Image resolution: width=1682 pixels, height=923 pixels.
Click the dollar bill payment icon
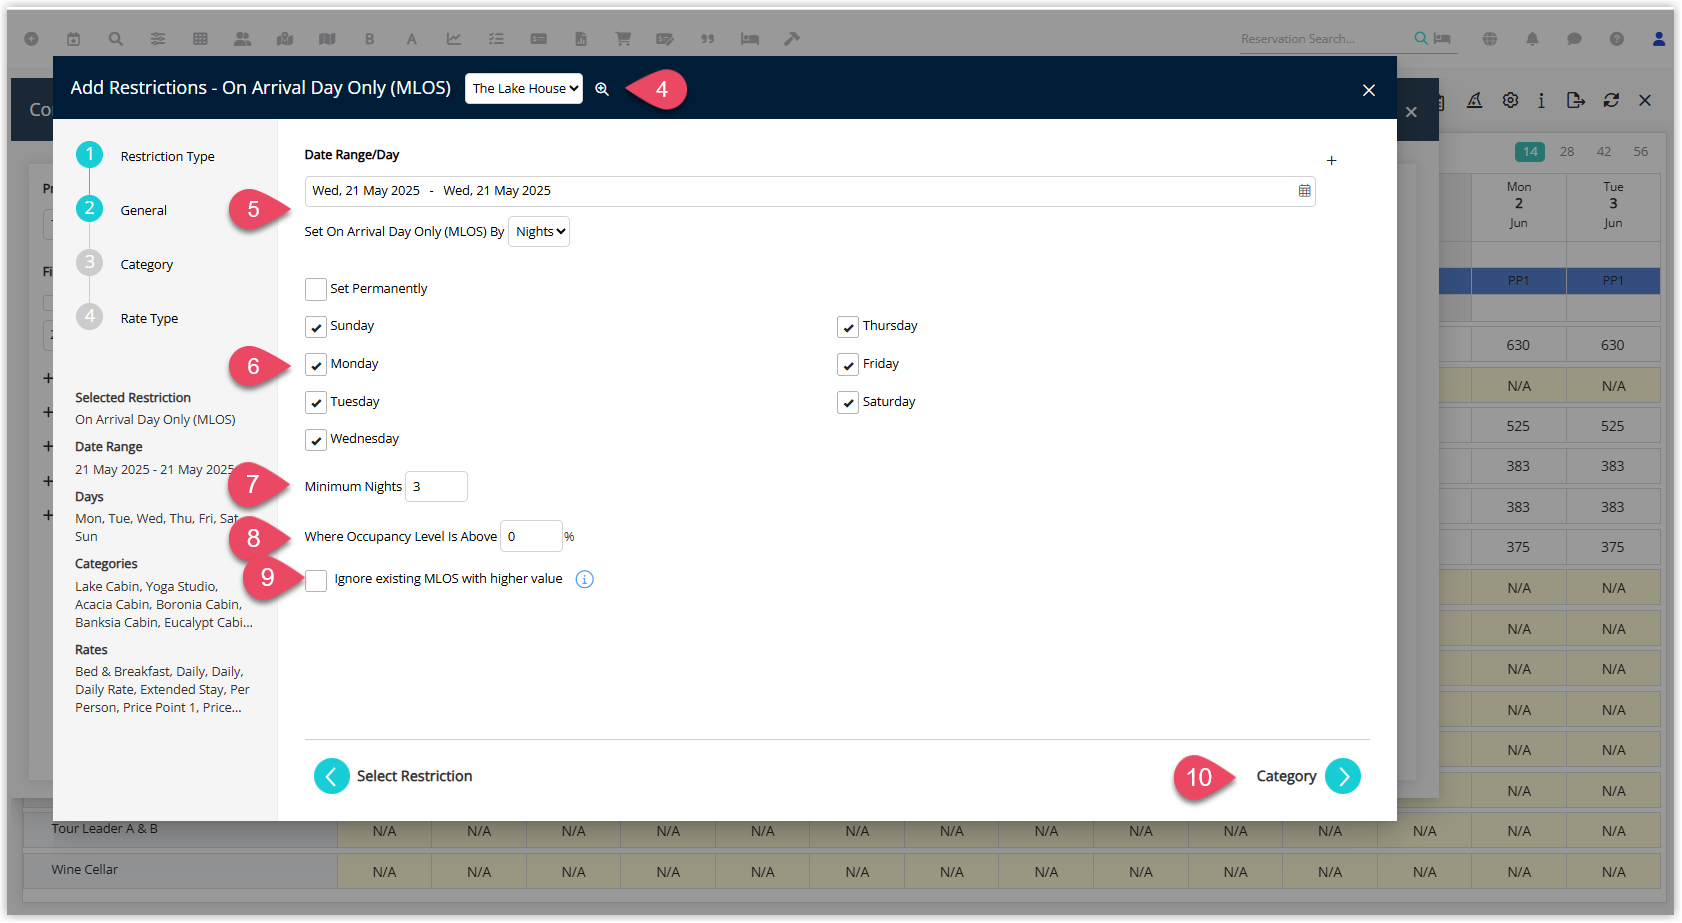[x=539, y=39]
